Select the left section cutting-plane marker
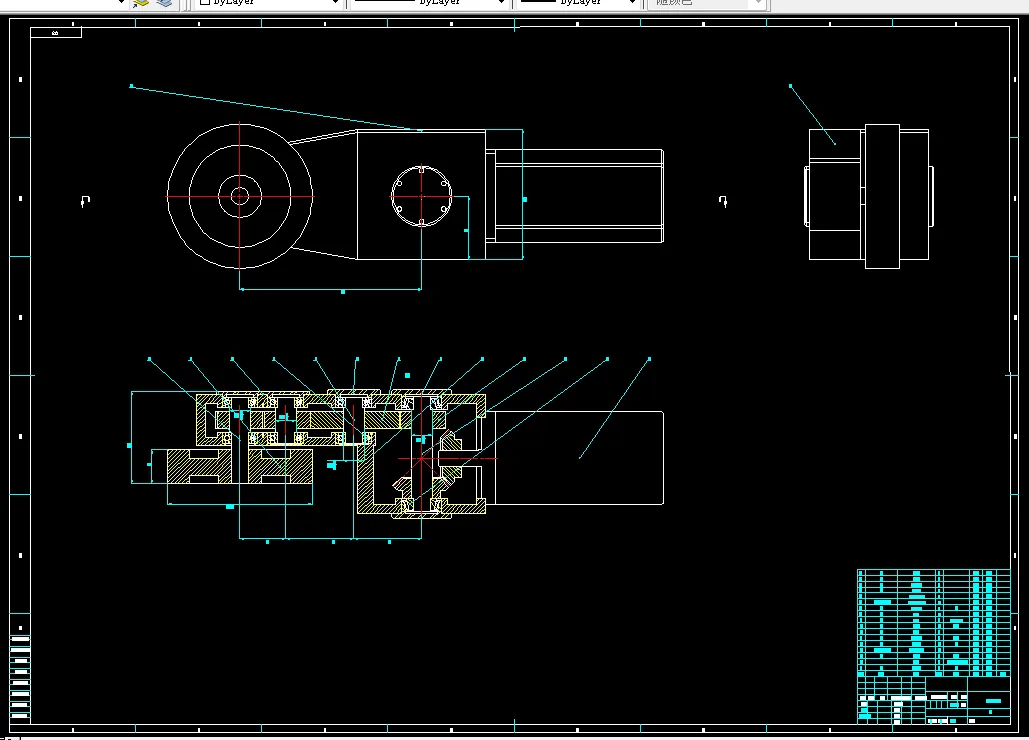The image size is (1029, 740). pyautogui.click(x=85, y=201)
